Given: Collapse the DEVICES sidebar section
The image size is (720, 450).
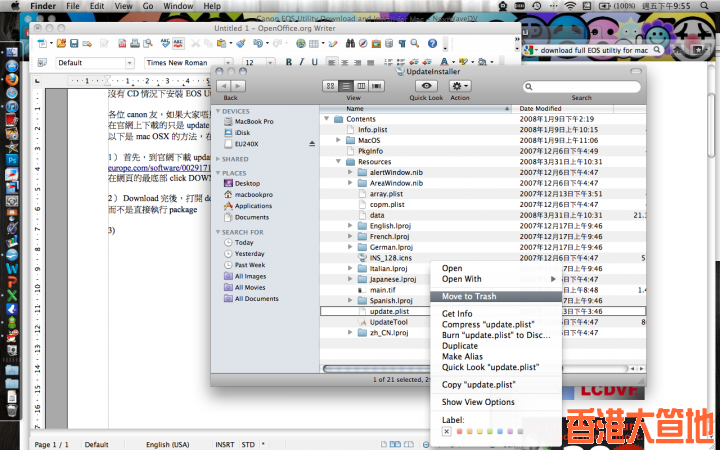Looking at the screenshot, I should click(x=218, y=111).
